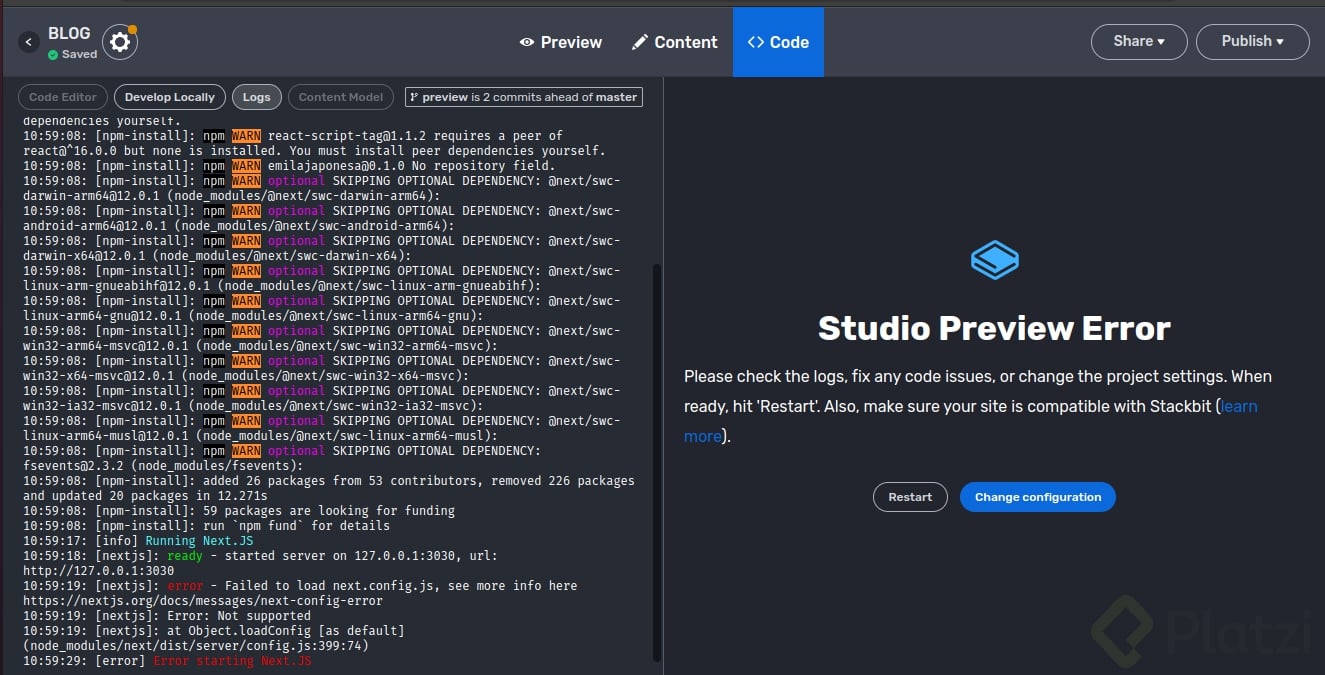The image size is (1325, 675).
Task: Click the green Saved status indicator
Action: point(73,54)
